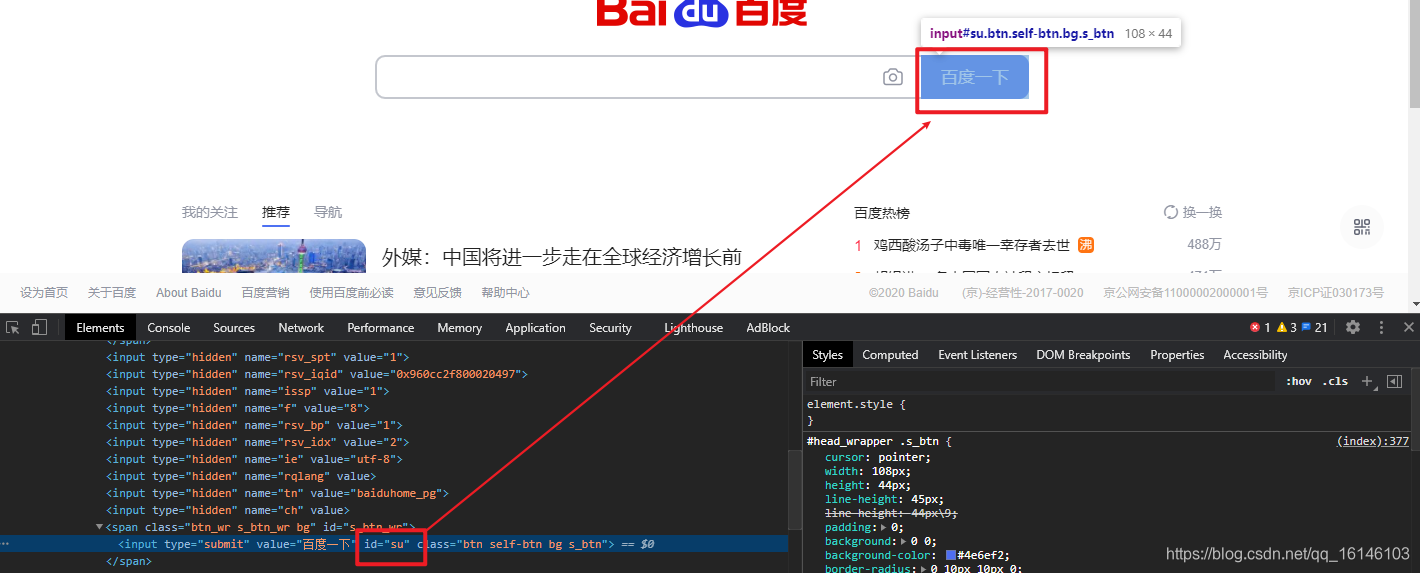Select the input type="submit" DOM row

pos(394,544)
